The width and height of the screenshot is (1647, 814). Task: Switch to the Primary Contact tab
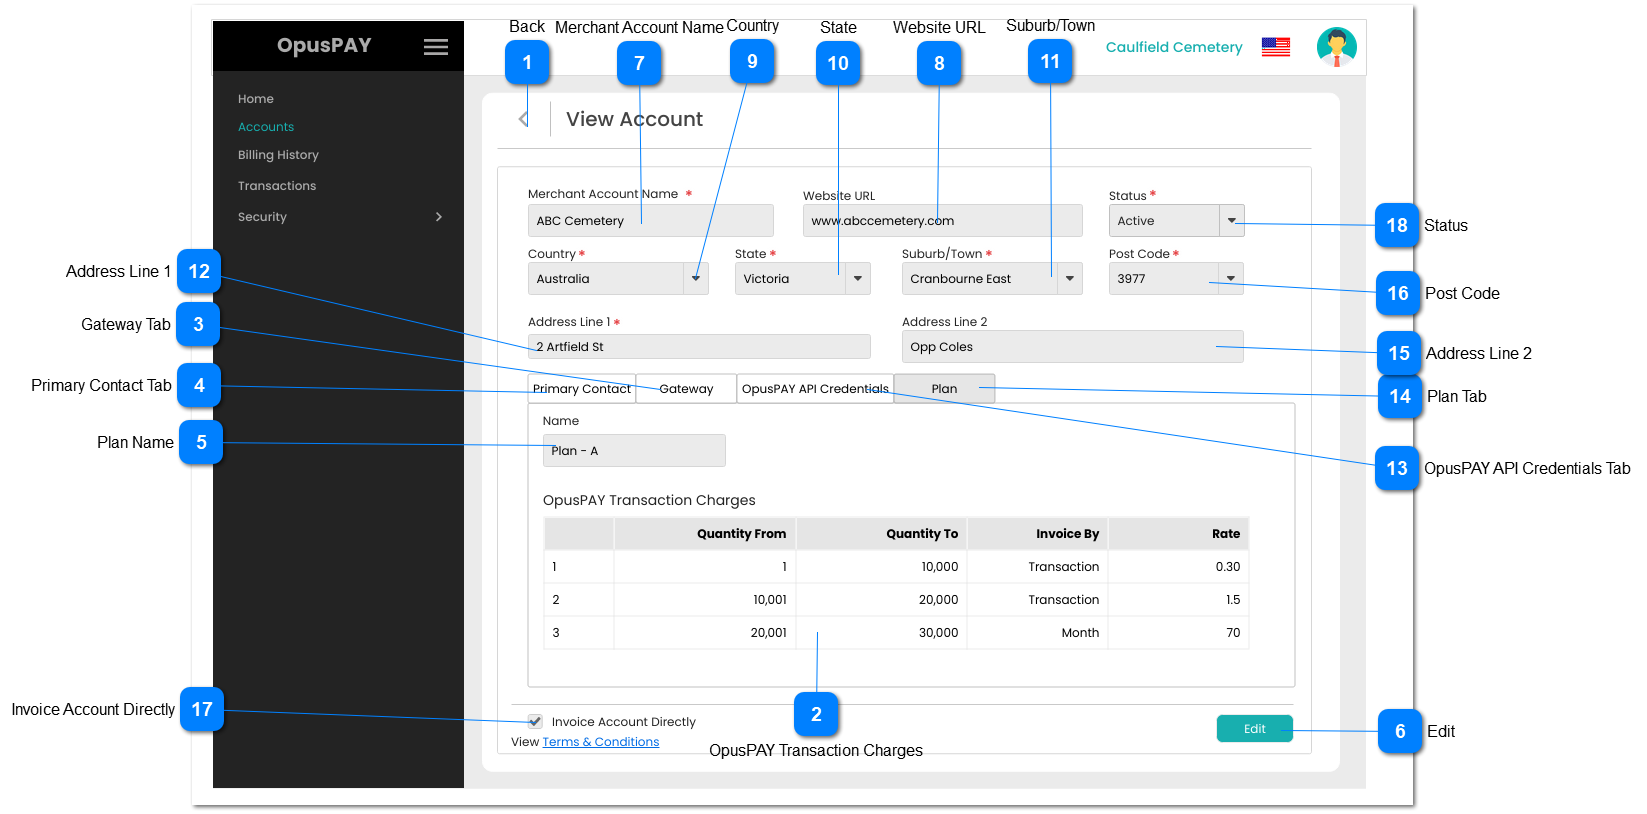(581, 388)
